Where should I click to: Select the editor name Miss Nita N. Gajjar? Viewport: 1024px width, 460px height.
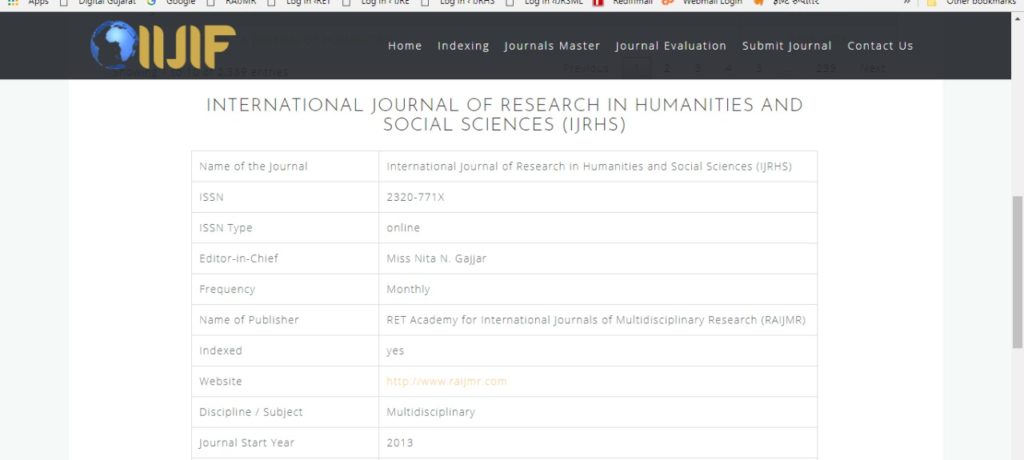click(x=436, y=259)
